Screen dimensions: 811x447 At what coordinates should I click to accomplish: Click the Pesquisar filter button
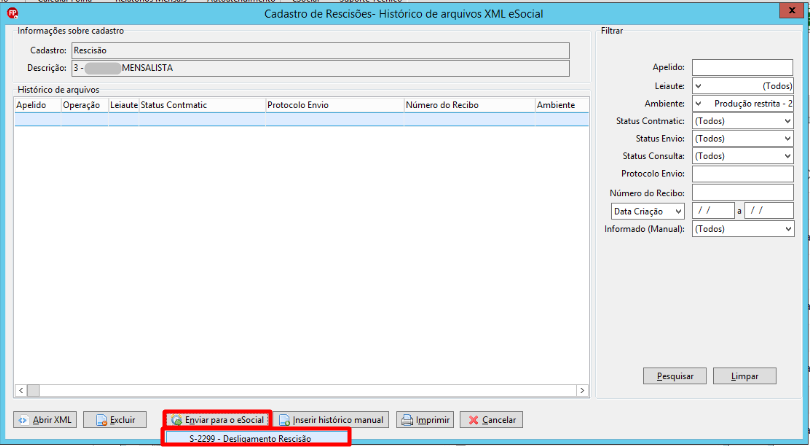tap(675, 376)
